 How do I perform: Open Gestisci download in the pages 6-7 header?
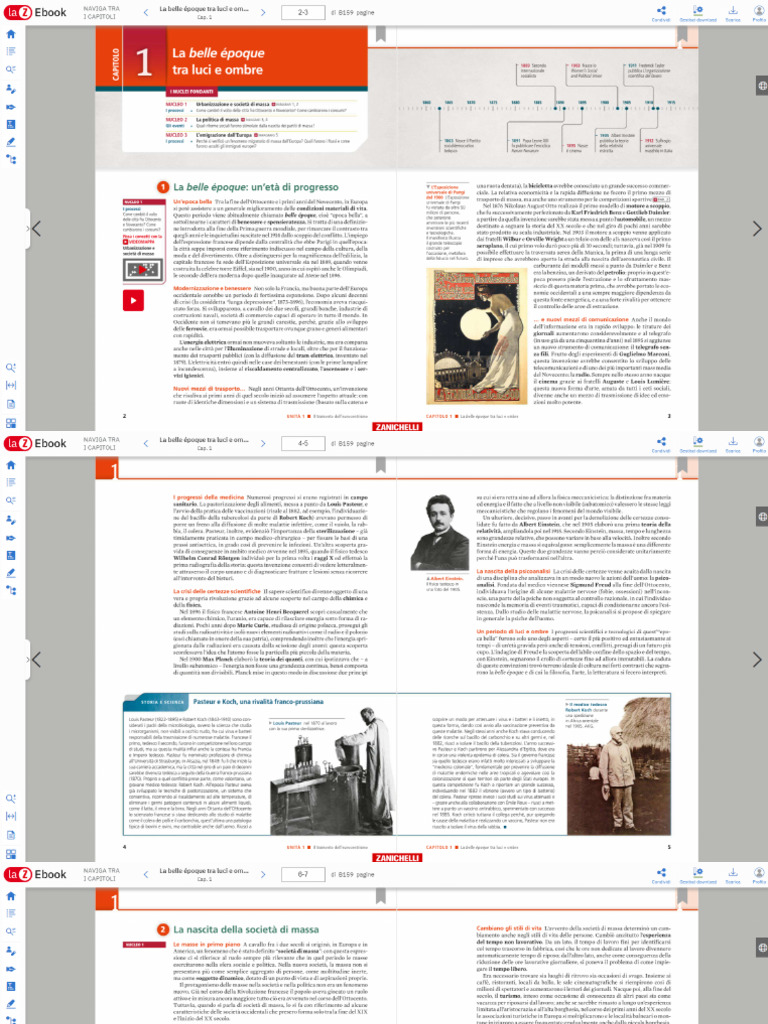(697, 876)
